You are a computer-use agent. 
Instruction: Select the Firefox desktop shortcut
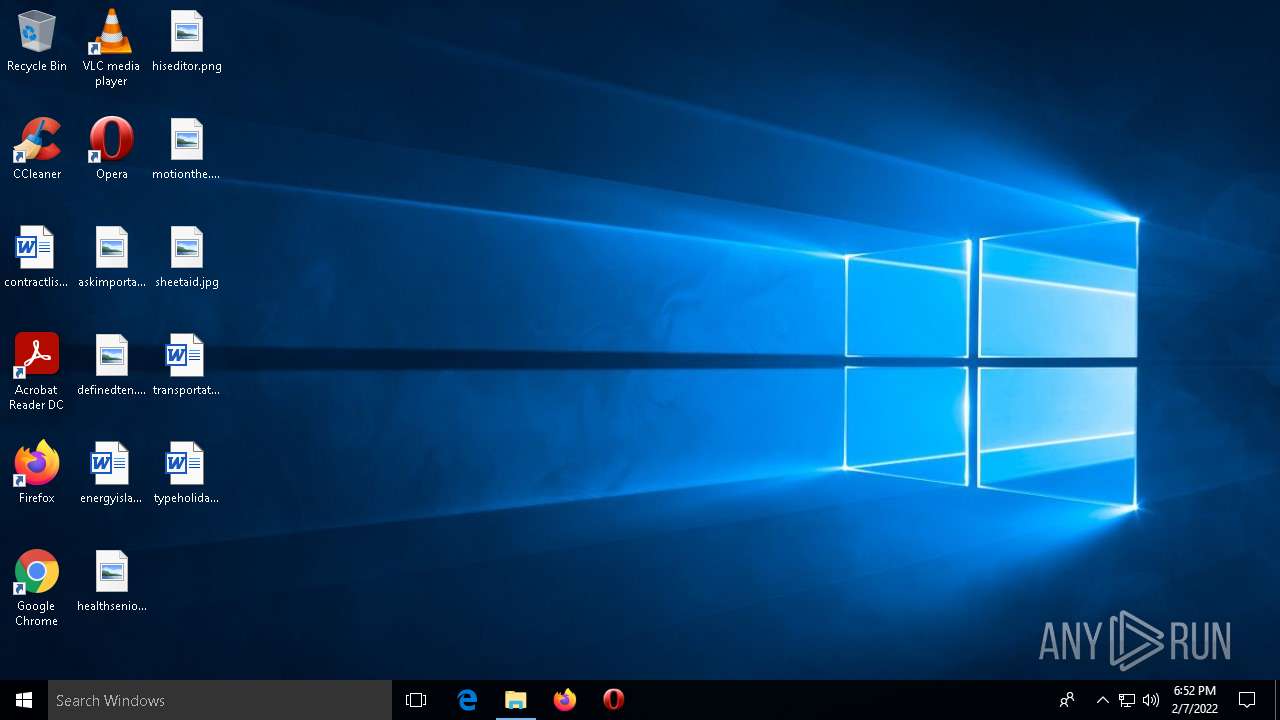pos(37,474)
